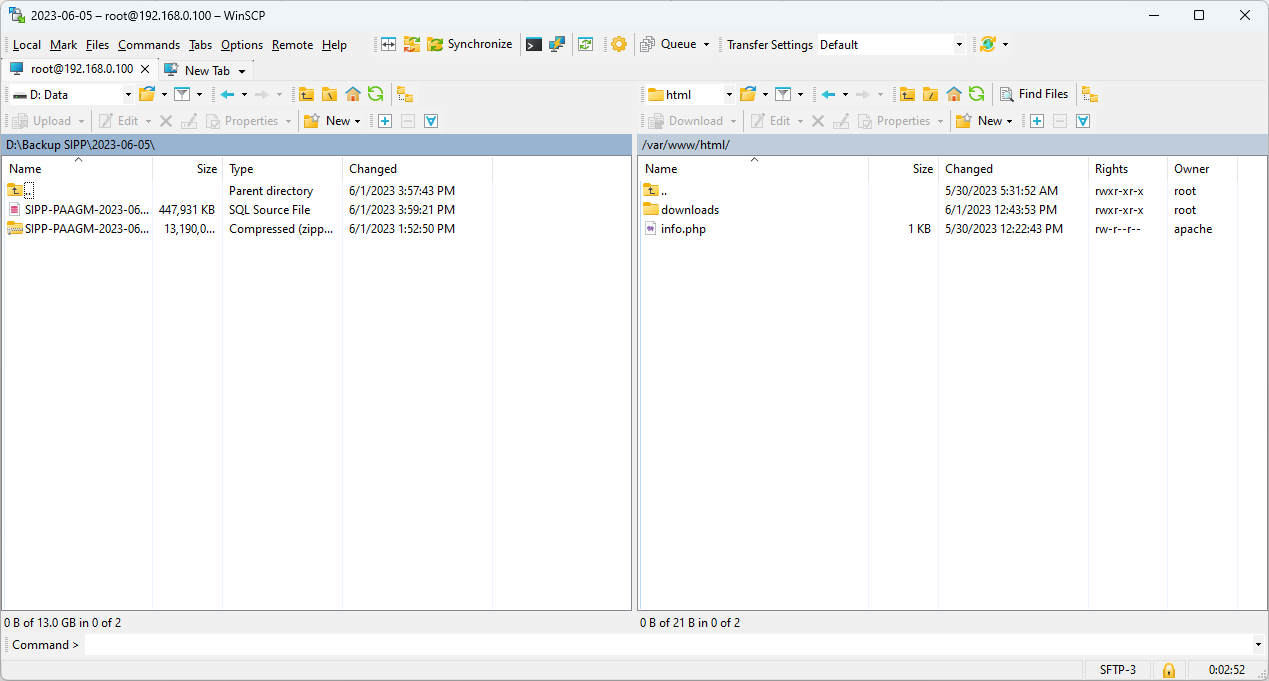Open the terminal console icon
Image resolution: width=1269 pixels, height=681 pixels.
point(534,44)
